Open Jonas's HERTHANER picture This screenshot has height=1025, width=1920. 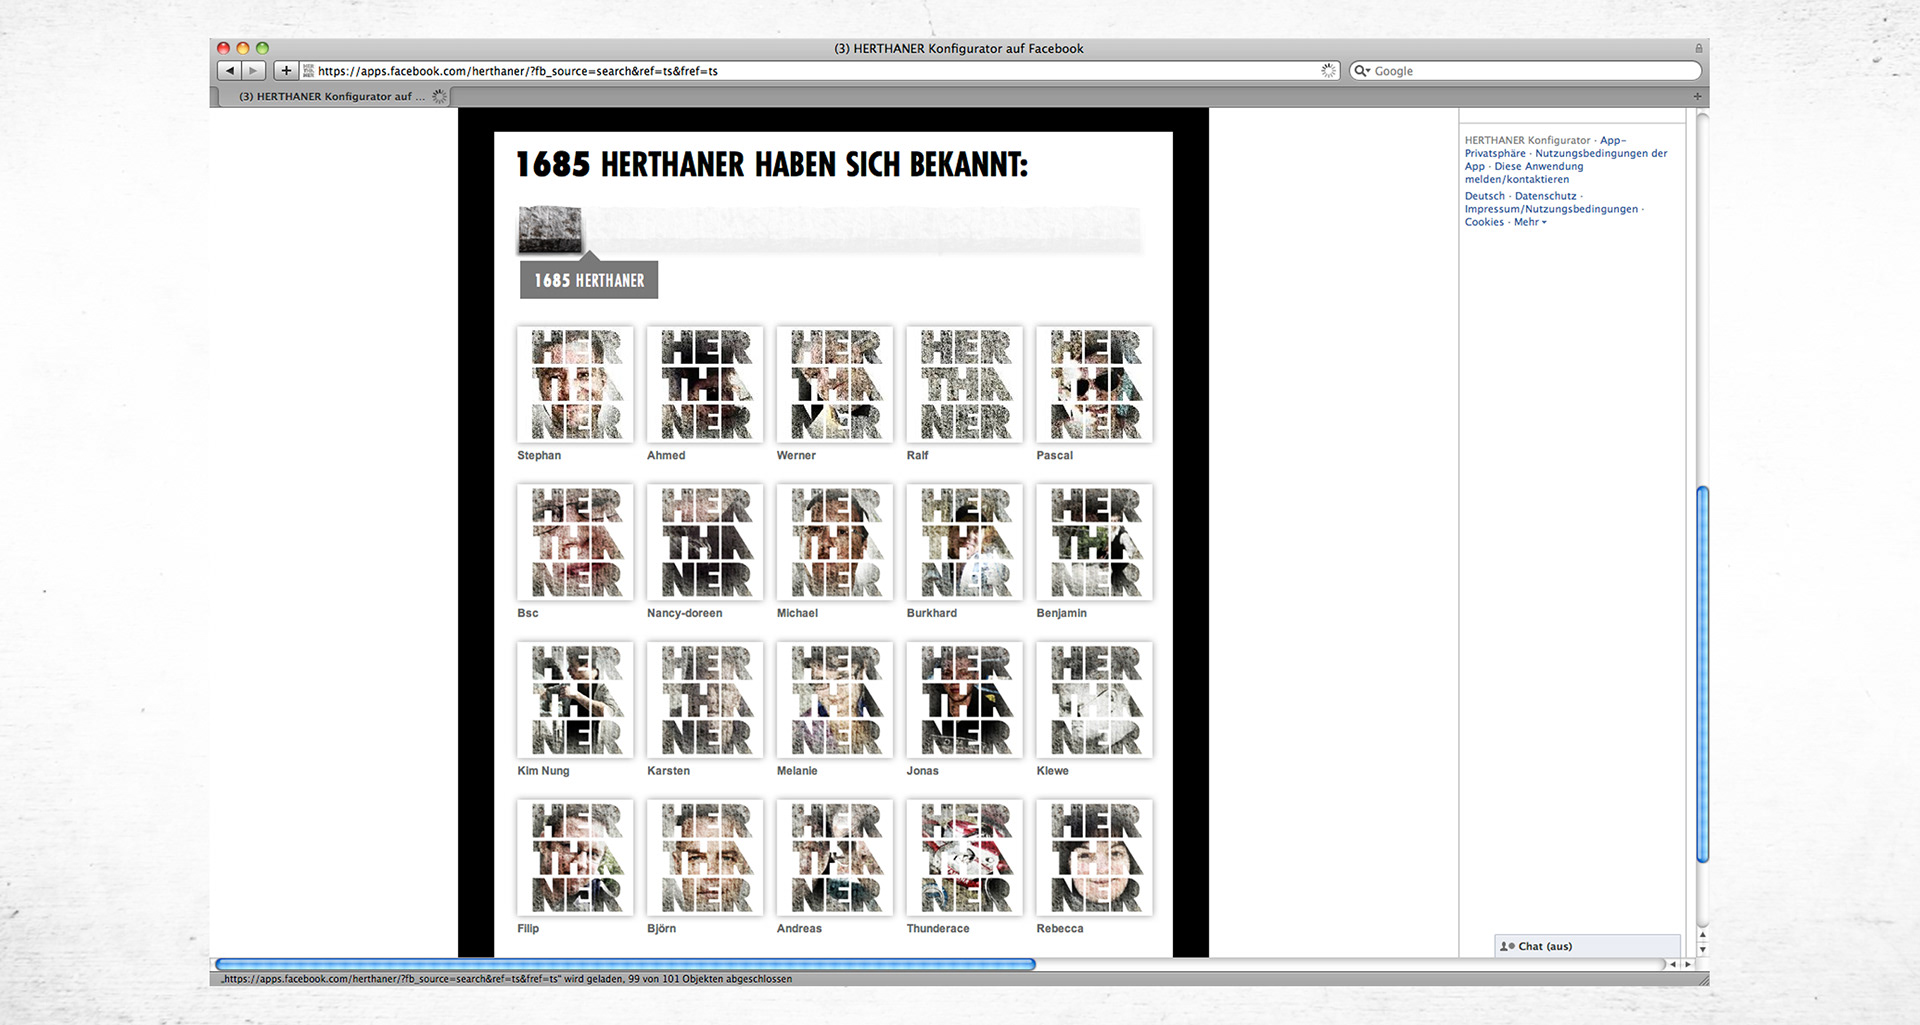pyautogui.click(x=965, y=700)
